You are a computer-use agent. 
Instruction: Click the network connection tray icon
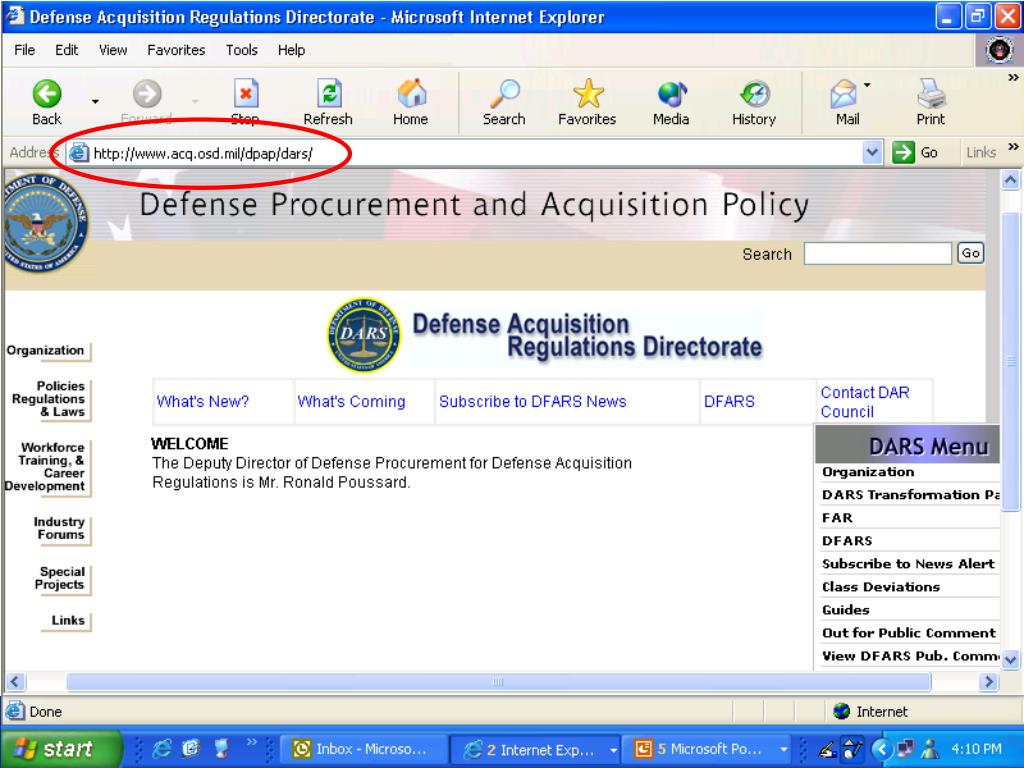(x=906, y=749)
